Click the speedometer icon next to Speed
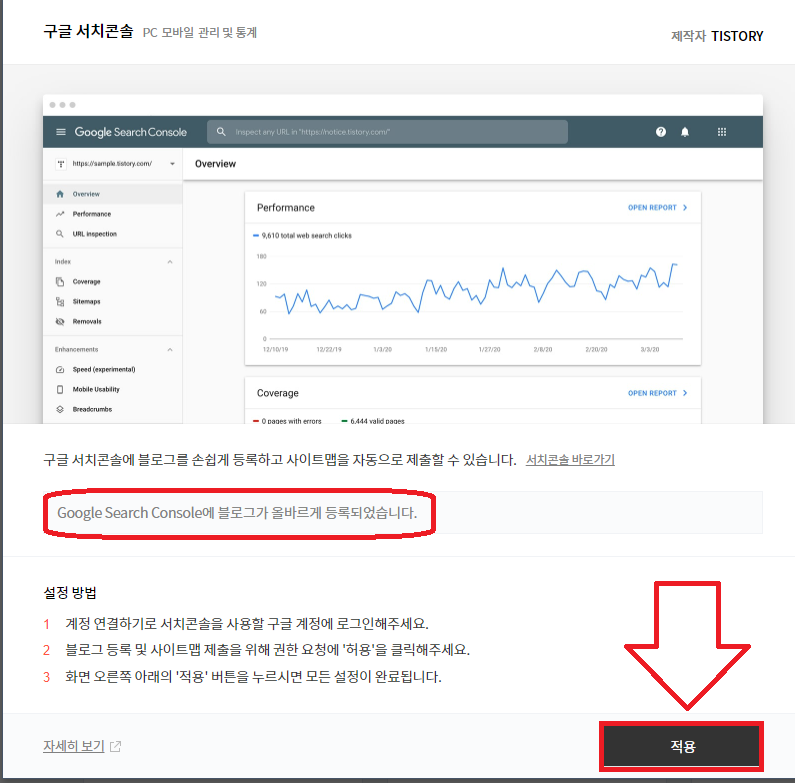800x783 pixels. point(60,369)
